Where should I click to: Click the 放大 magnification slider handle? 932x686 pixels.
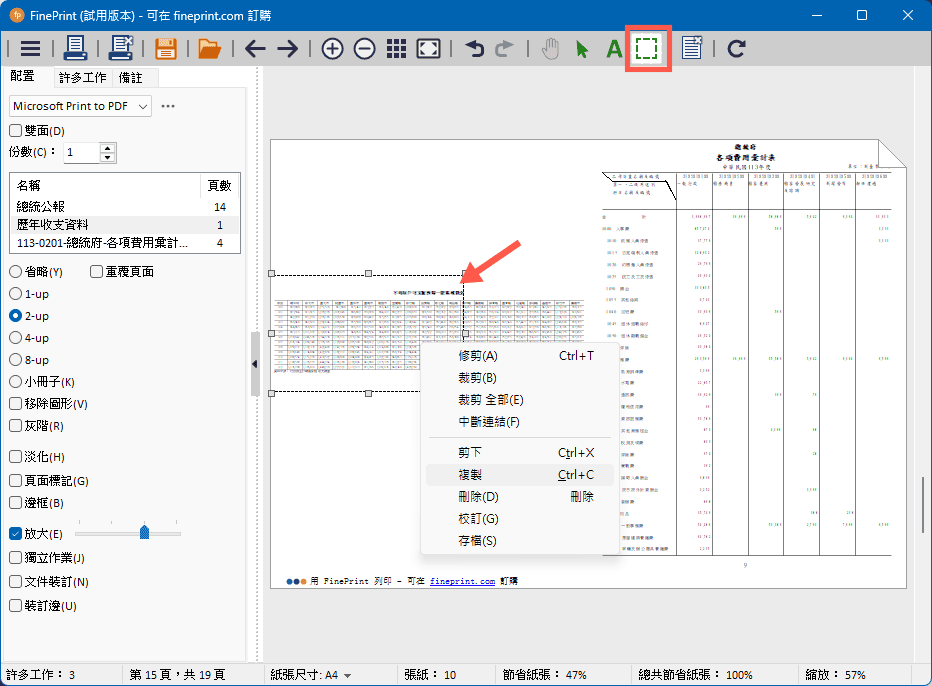point(144,532)
